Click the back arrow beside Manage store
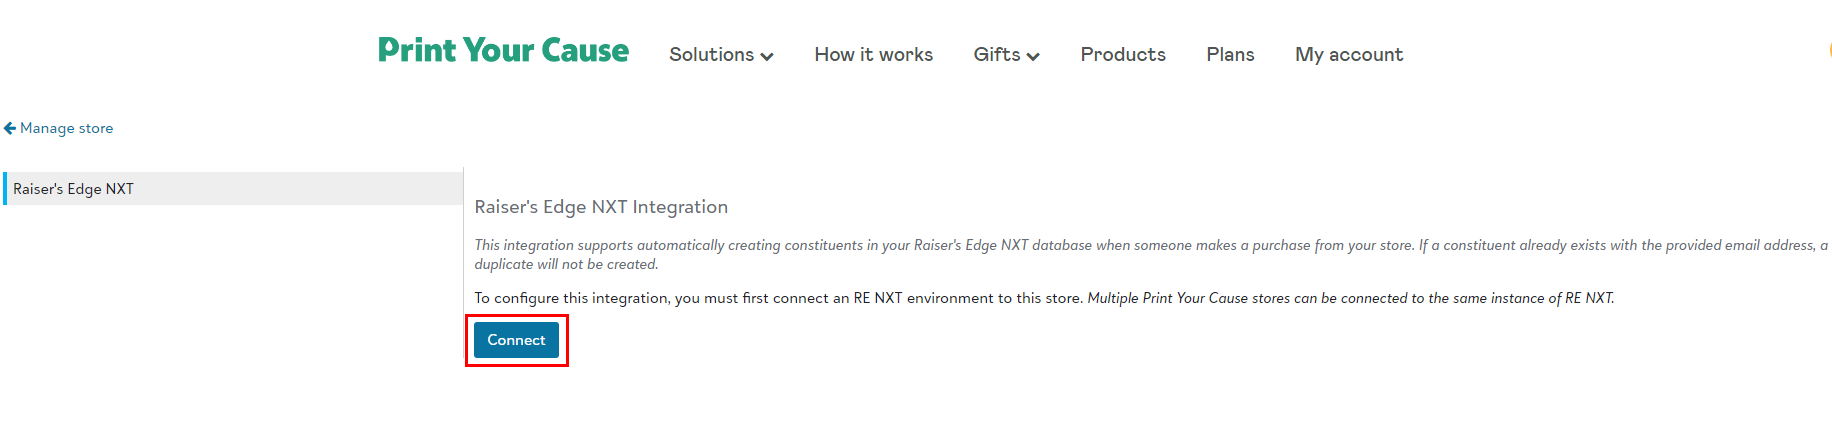 [10, 128]
